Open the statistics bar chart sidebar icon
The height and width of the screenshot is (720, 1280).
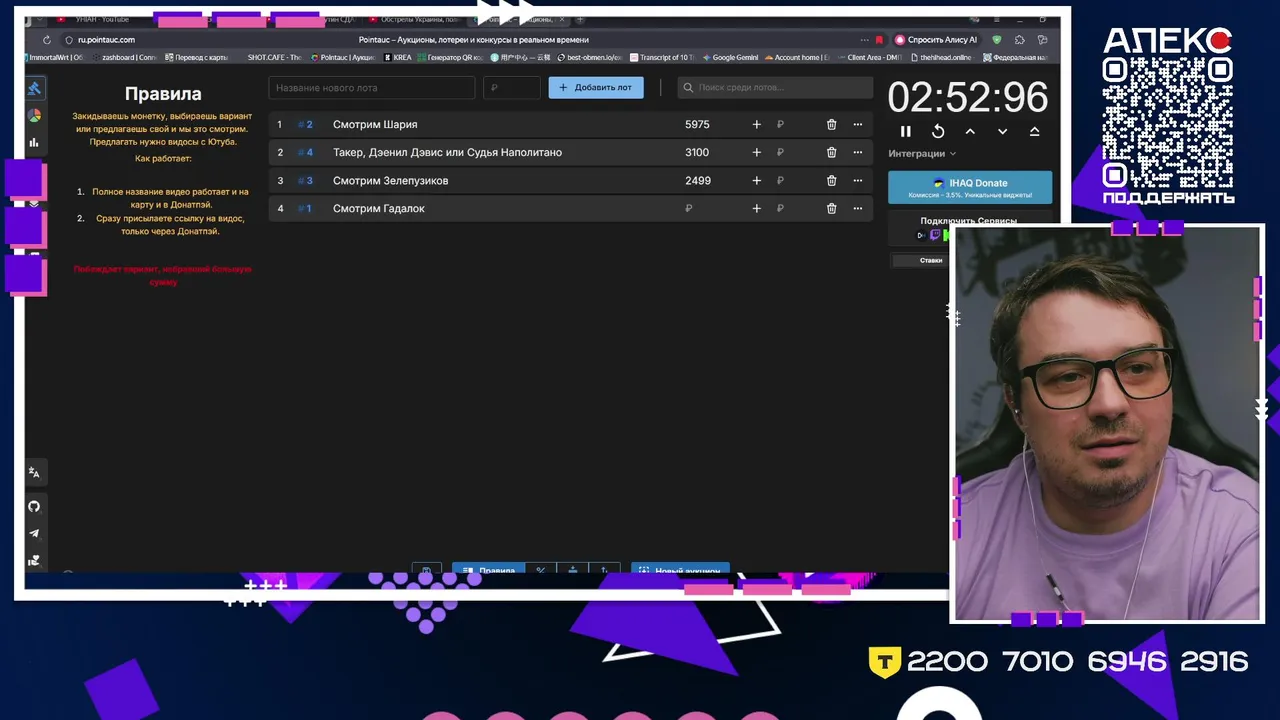[34, 142]
